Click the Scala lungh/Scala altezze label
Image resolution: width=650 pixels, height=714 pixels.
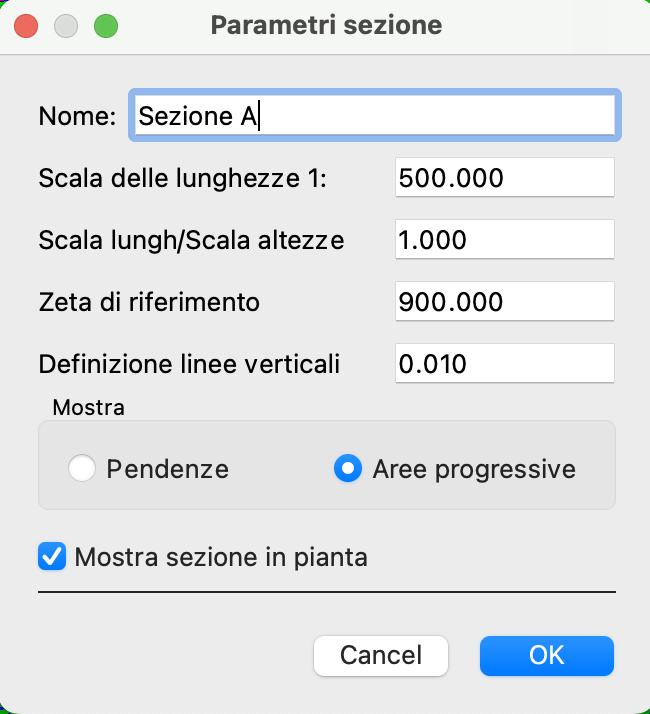point(191,240)
